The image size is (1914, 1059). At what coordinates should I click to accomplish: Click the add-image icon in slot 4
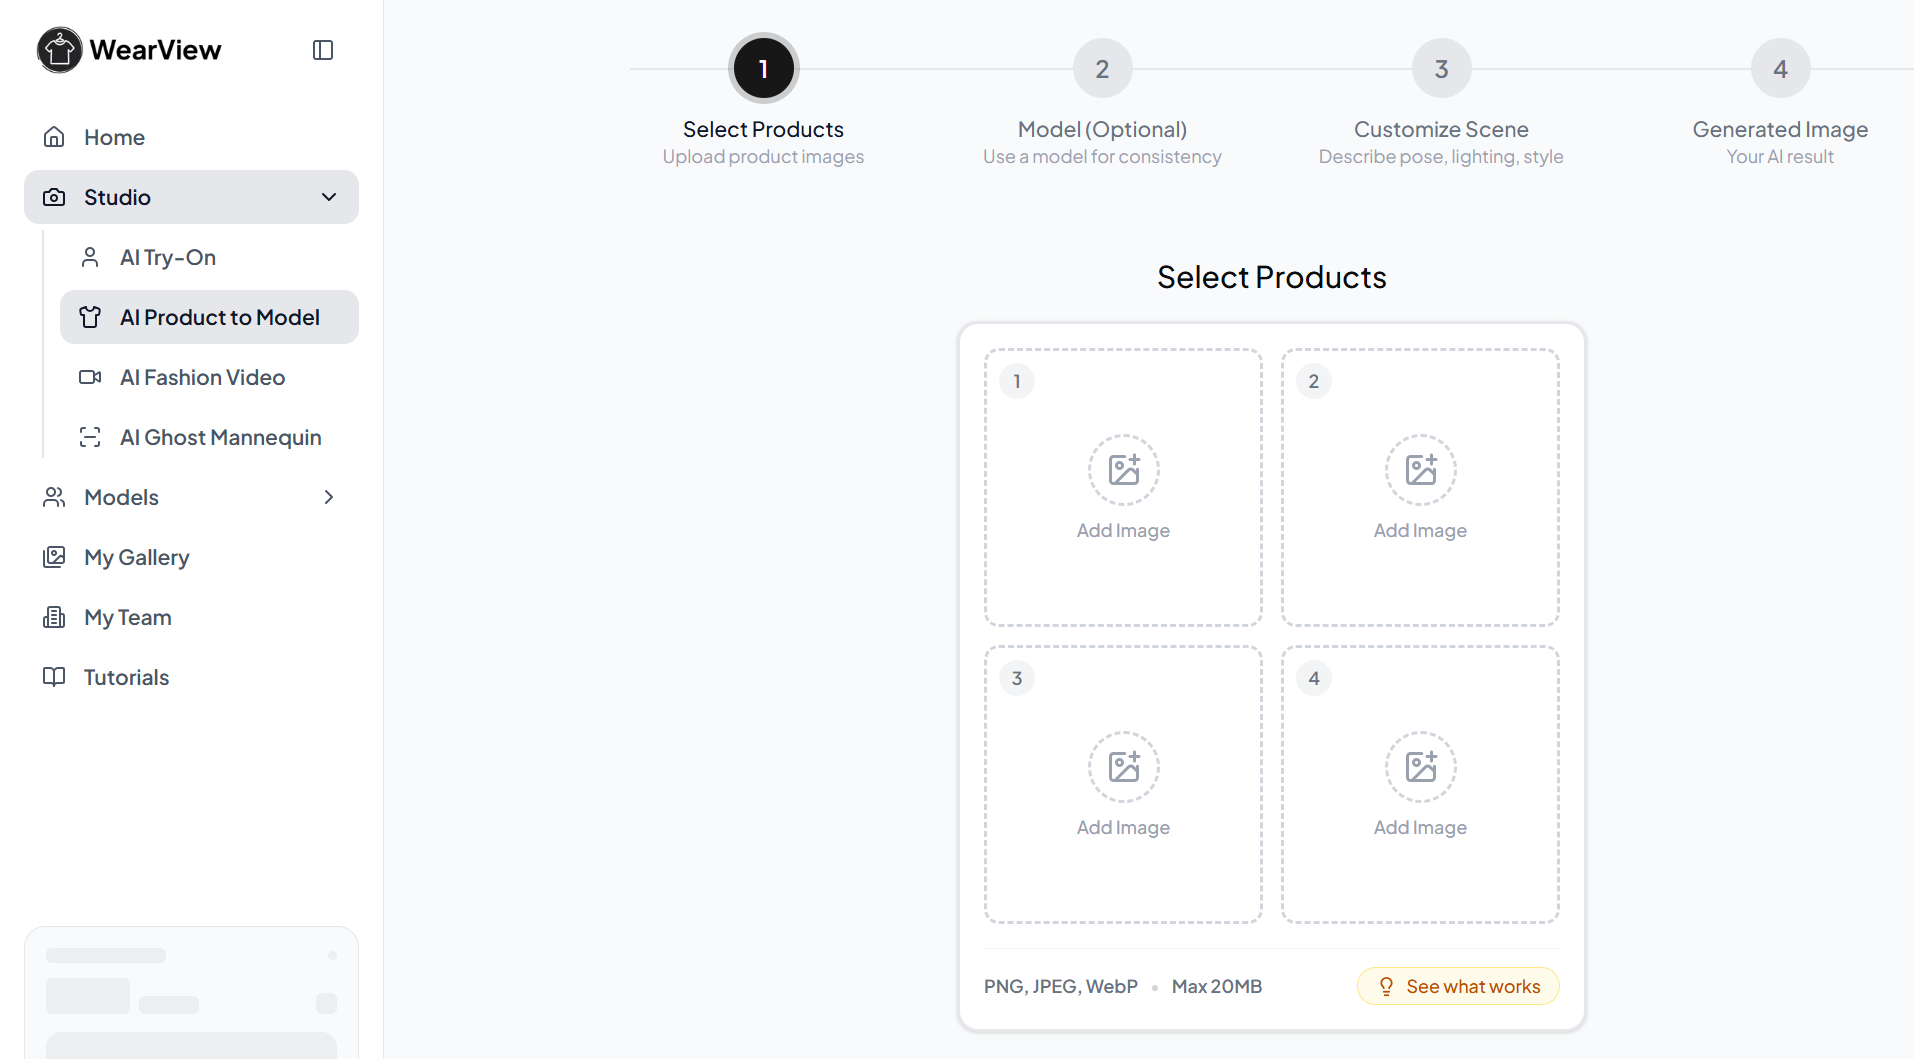coord(1421,767)
